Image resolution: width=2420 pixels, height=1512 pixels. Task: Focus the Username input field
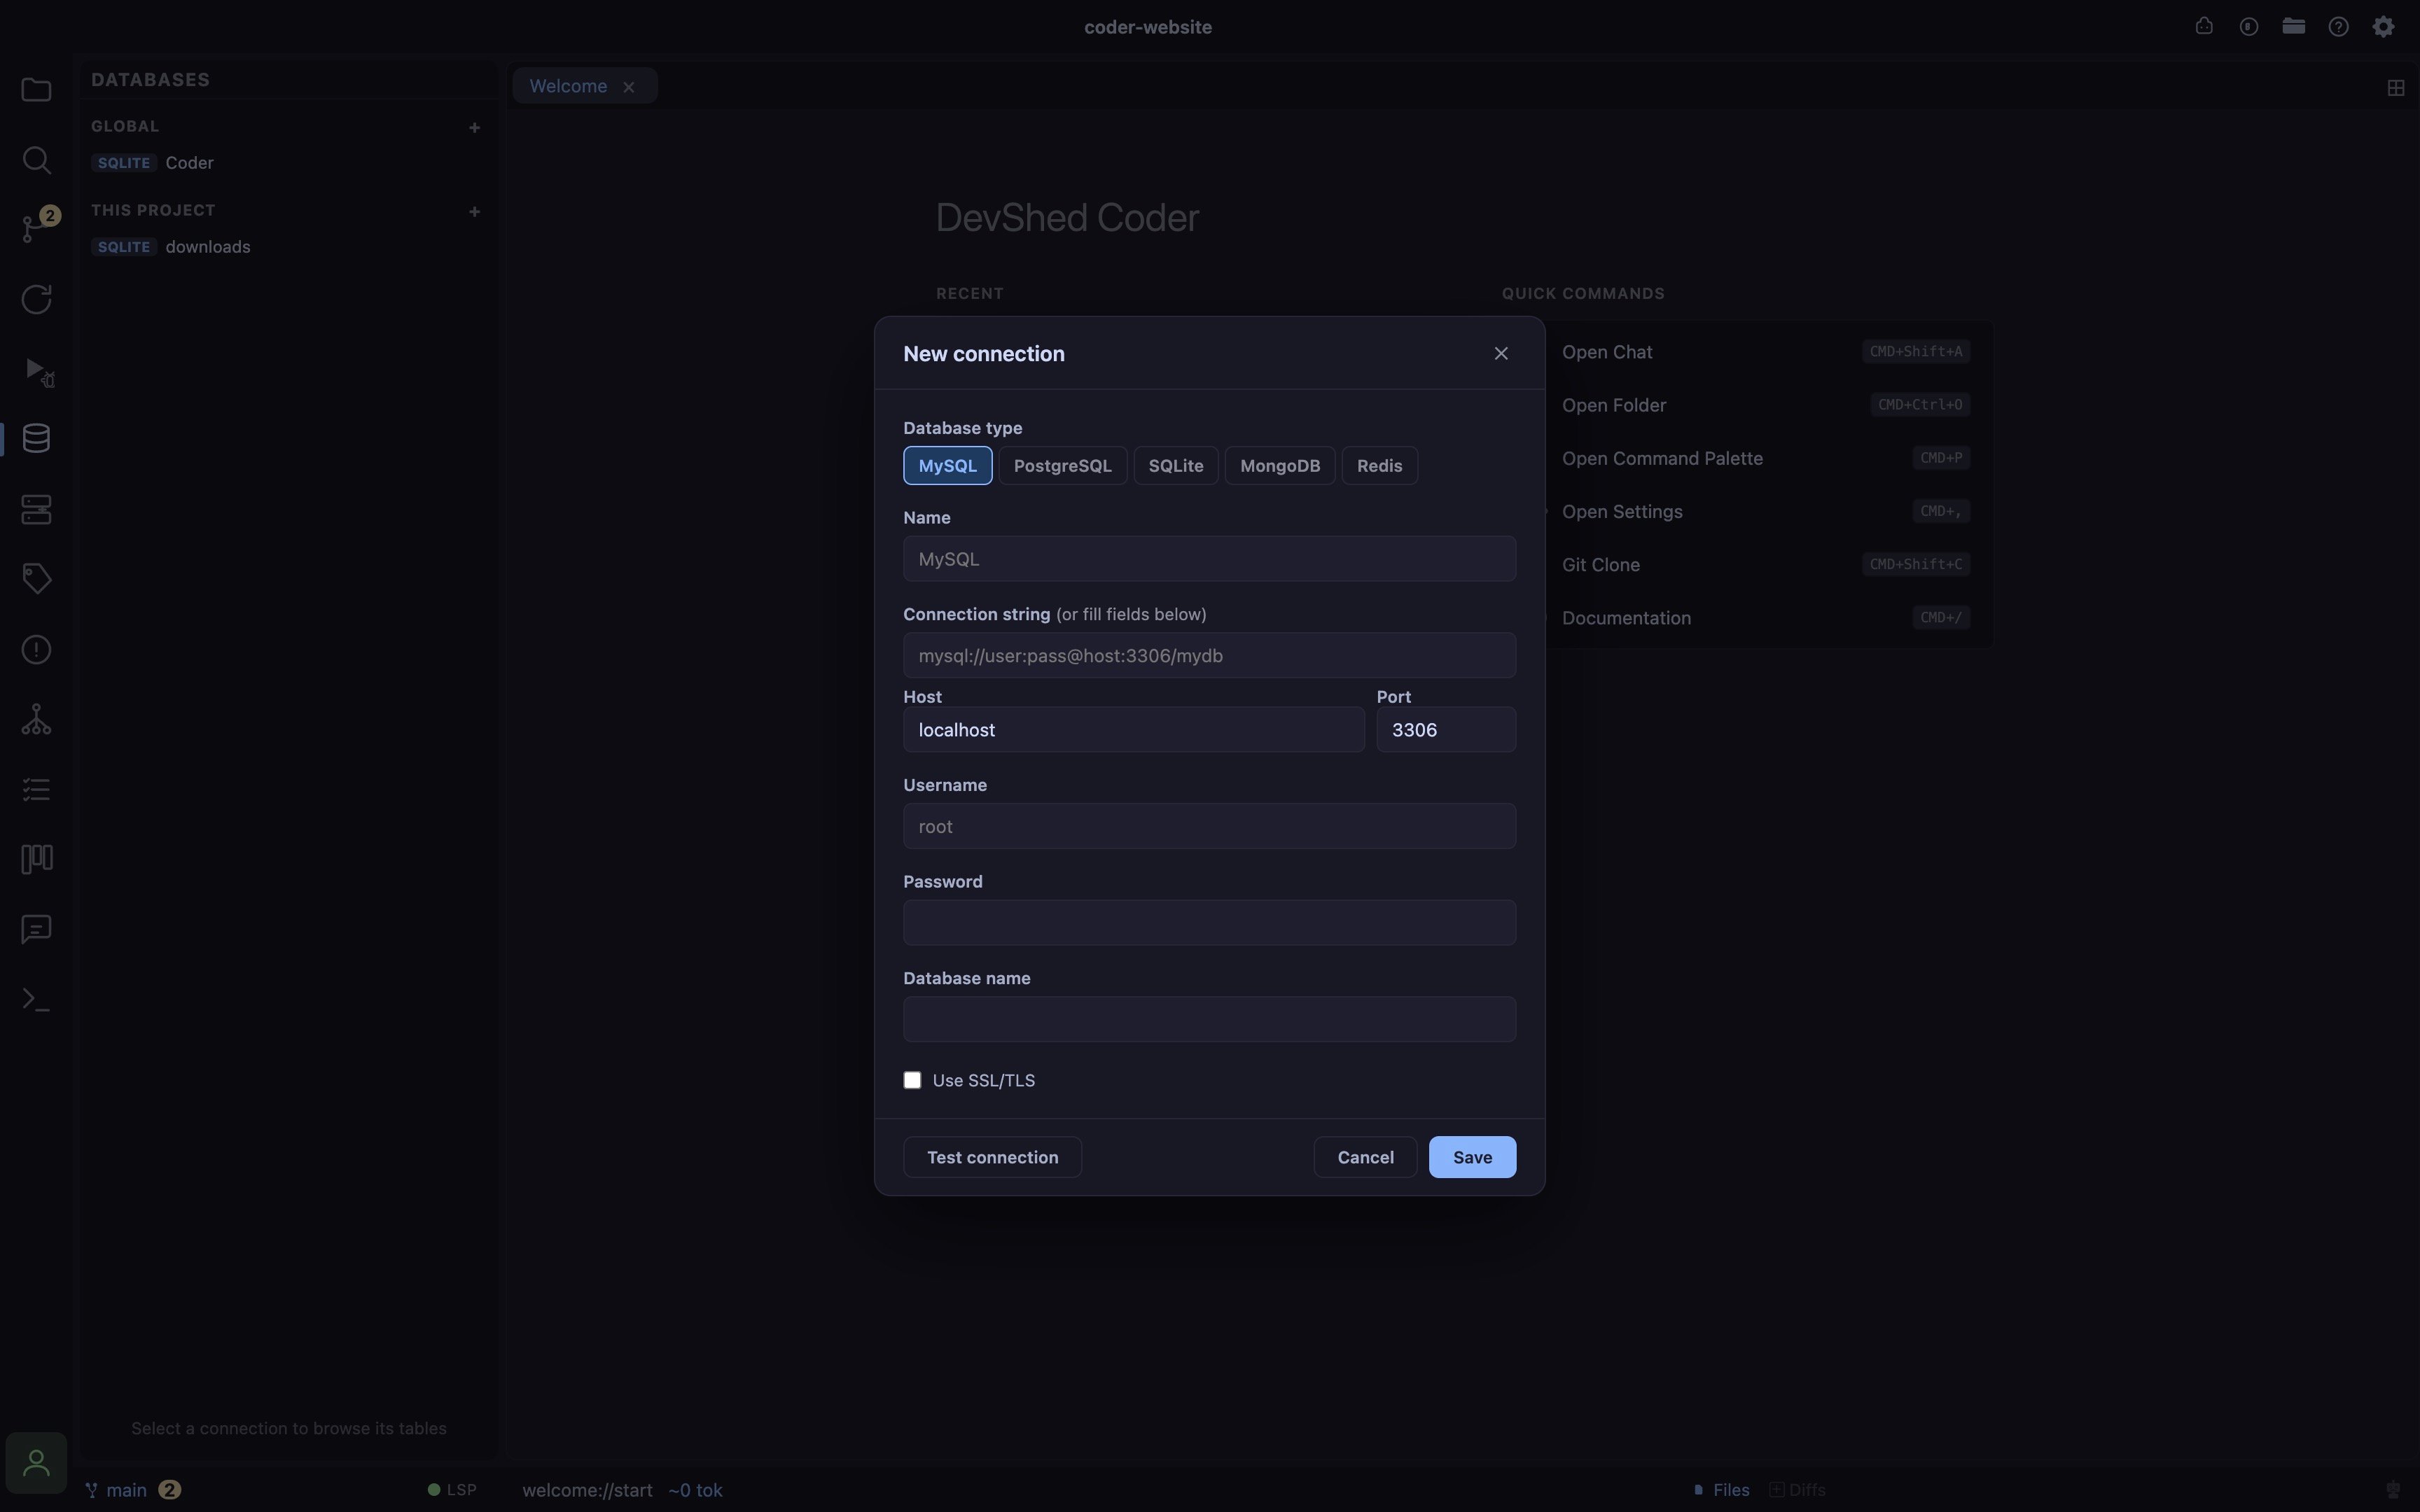point(1209,826)
